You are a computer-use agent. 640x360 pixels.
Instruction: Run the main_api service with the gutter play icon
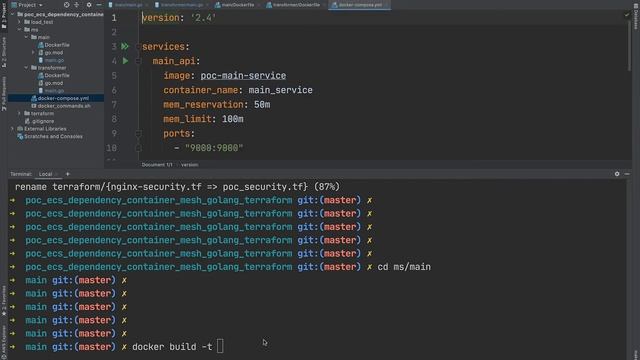(125, 61)
